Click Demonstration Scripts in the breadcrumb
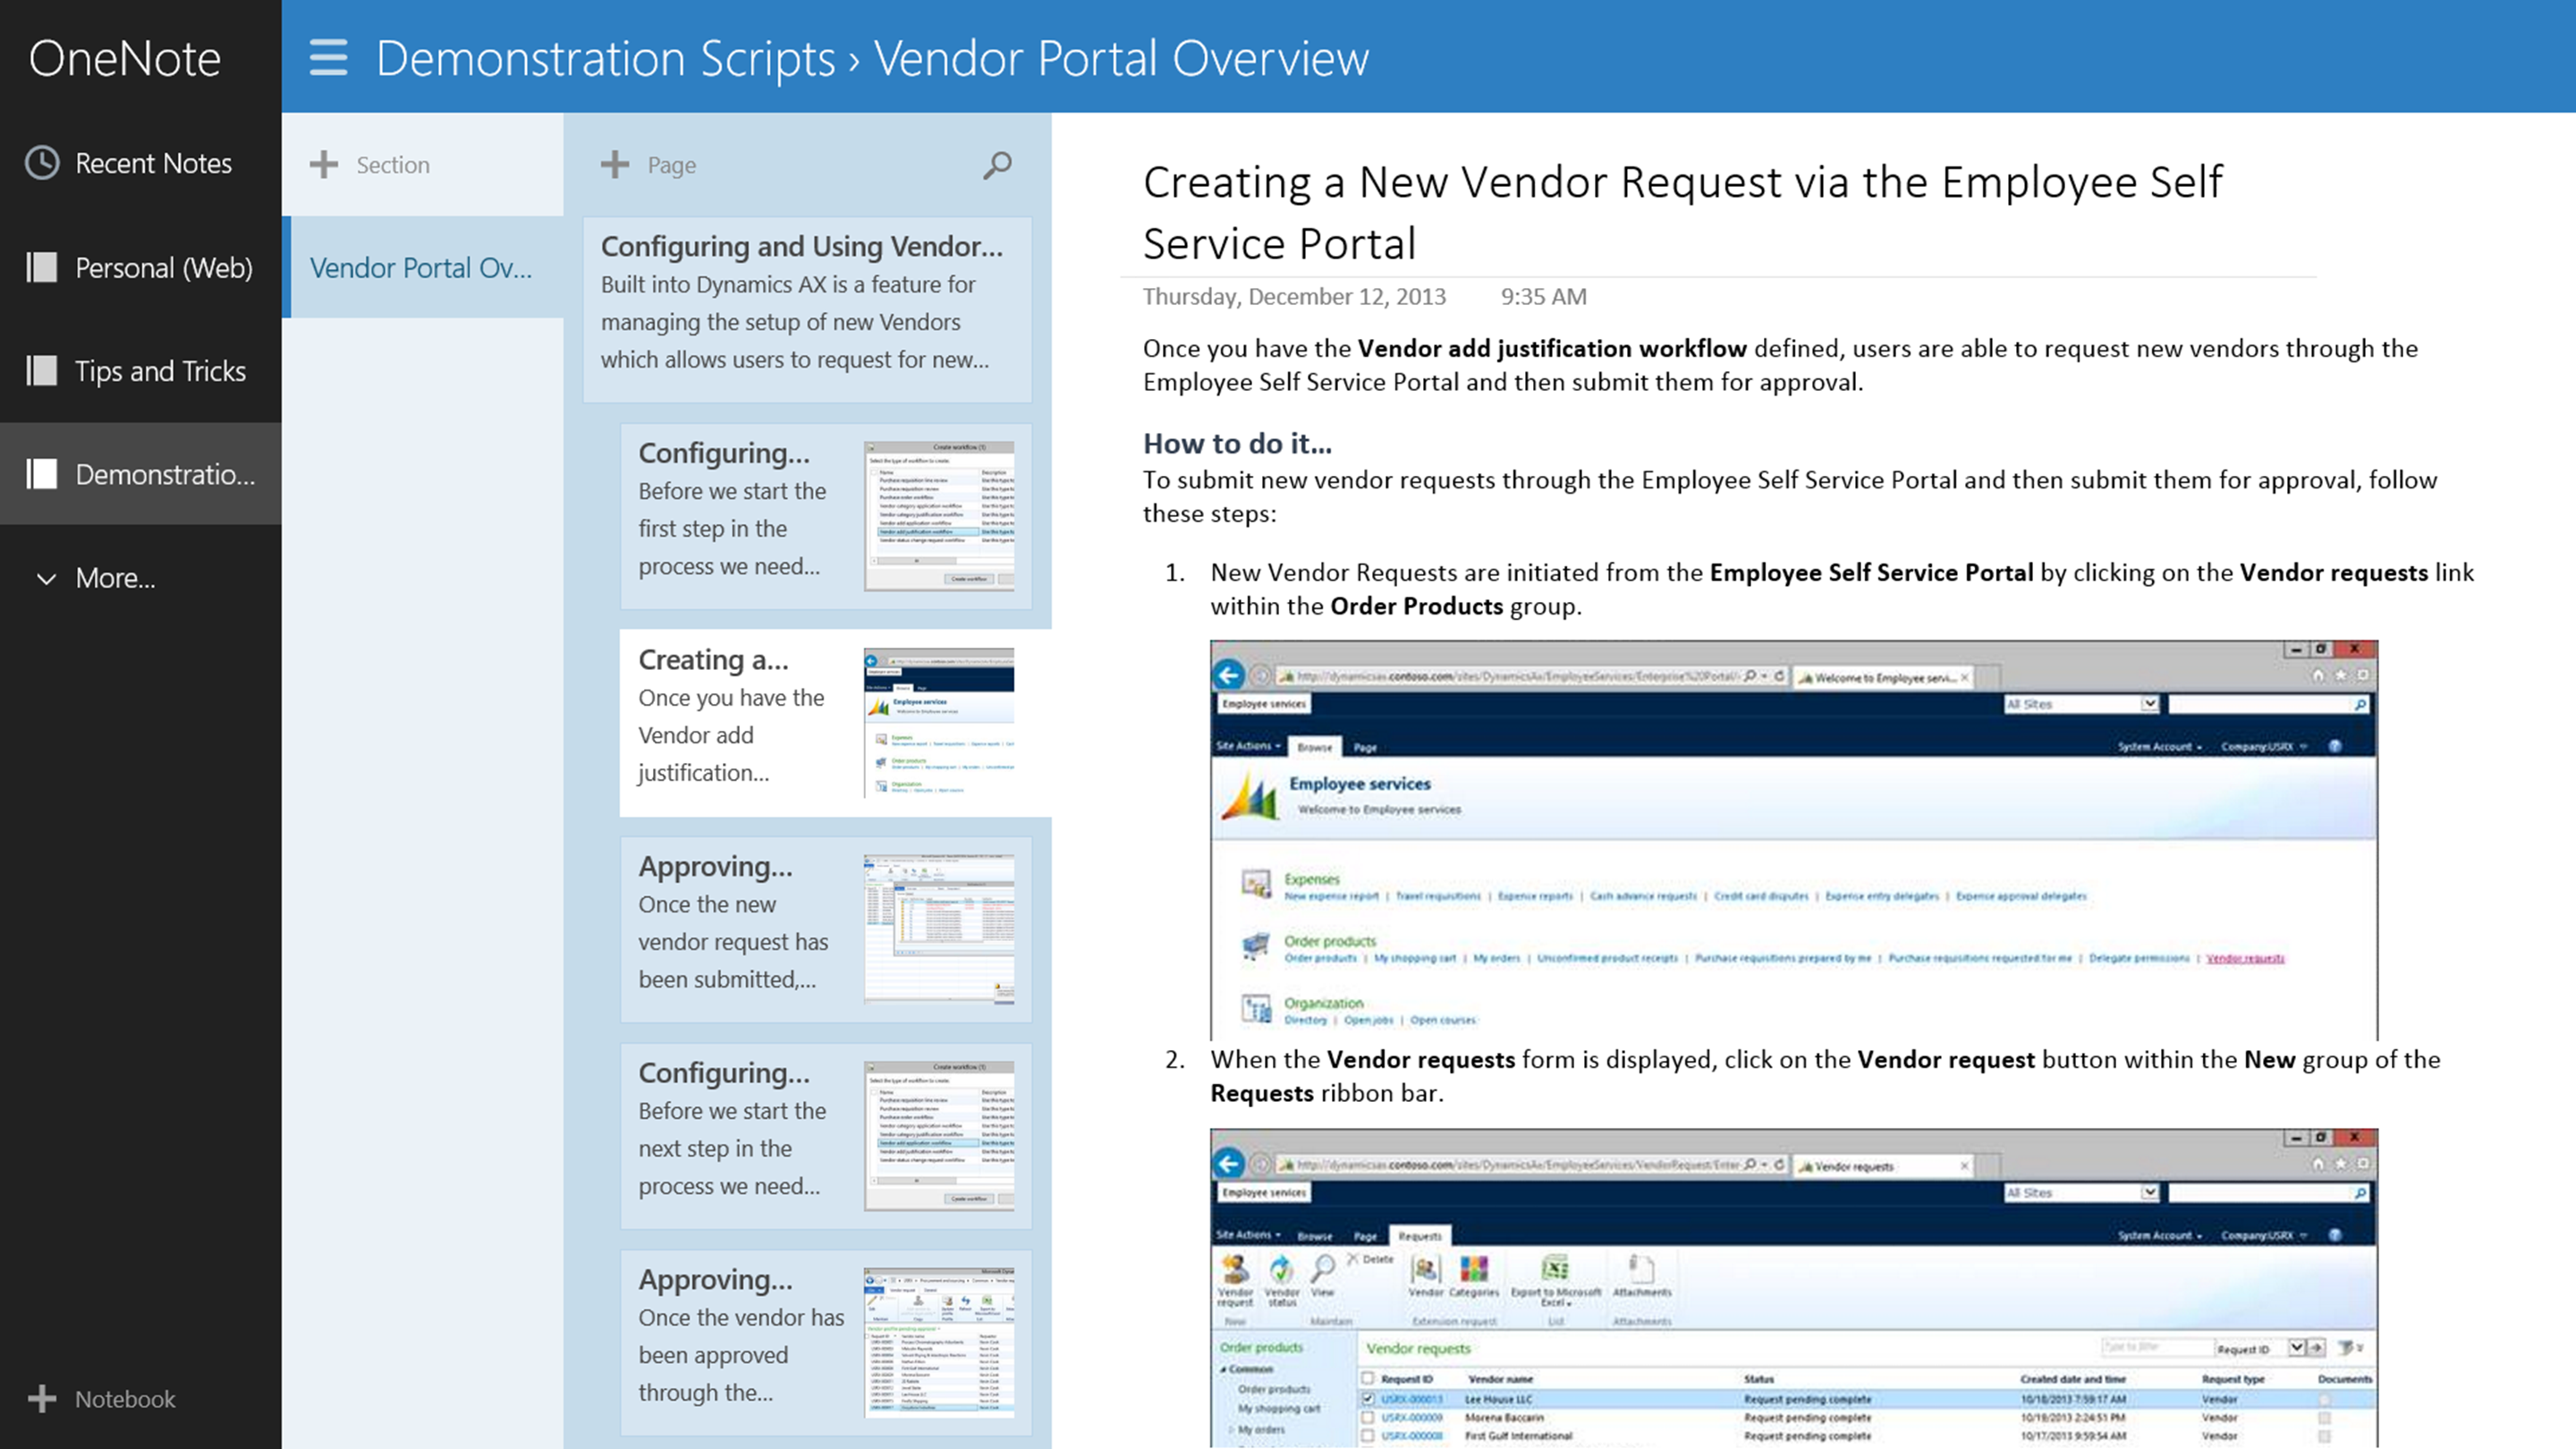2576x1449 pixels. (x=605, y=58)
